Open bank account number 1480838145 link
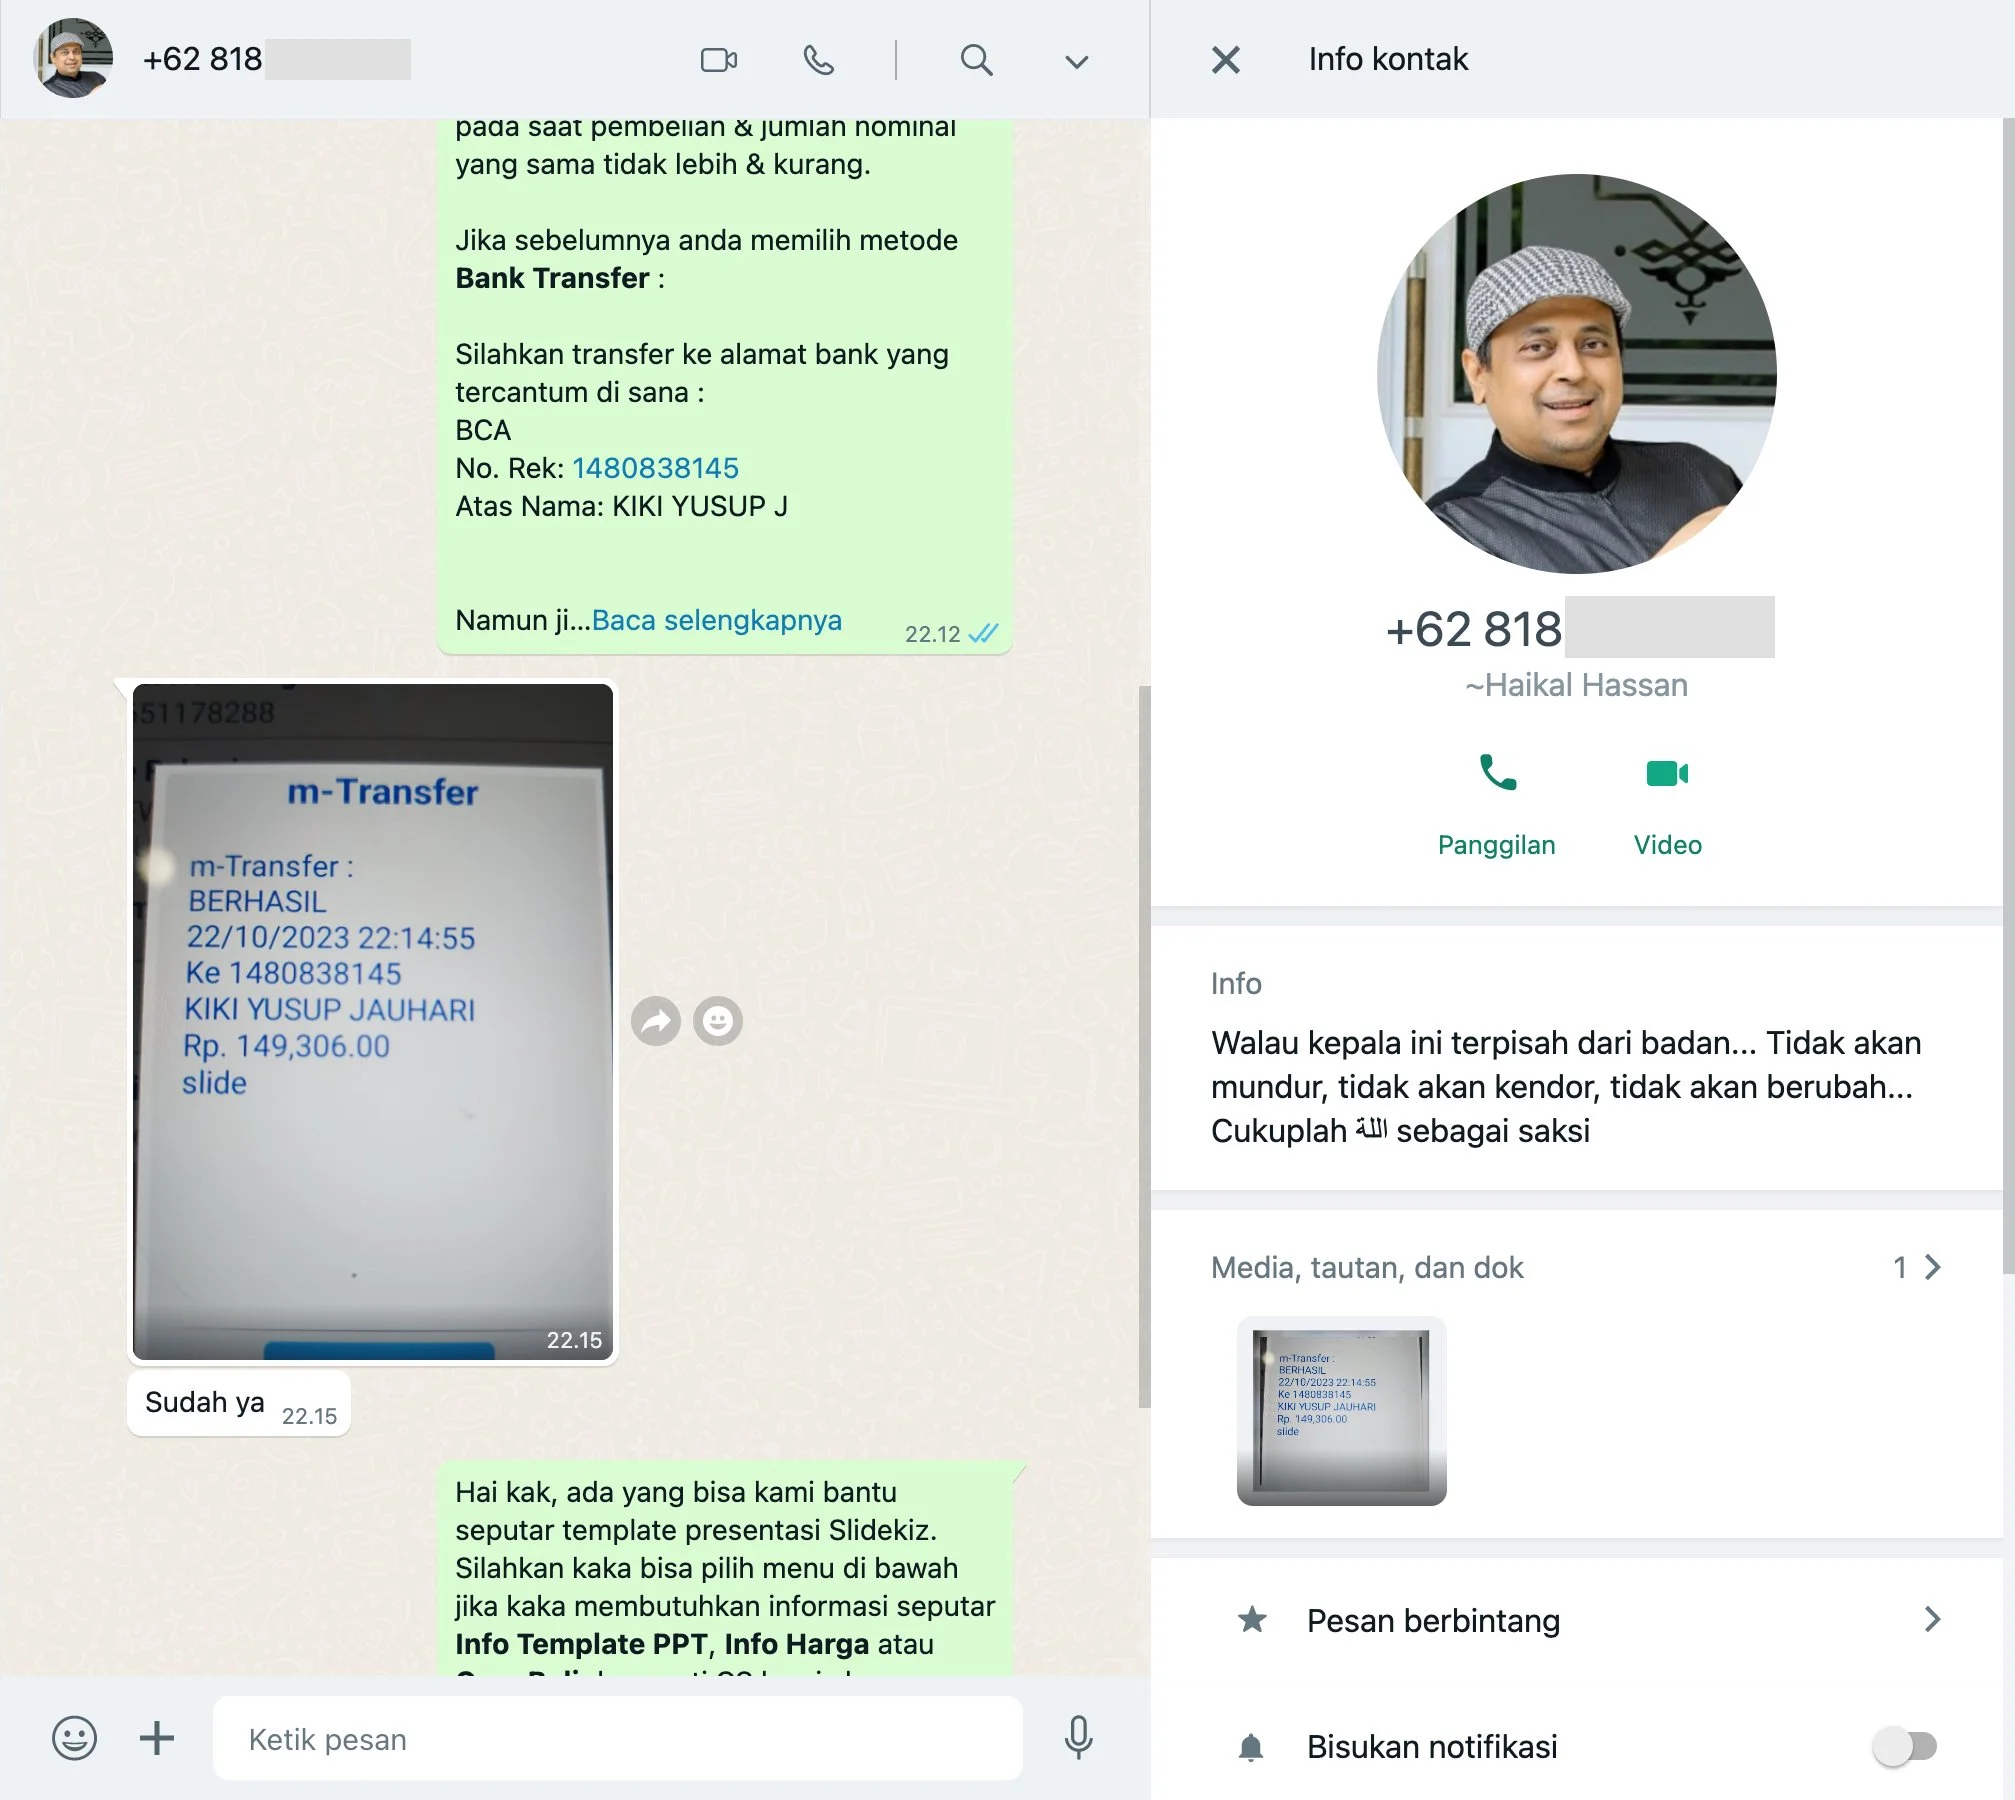The width and height of the screenshot is (2015, 1800). [x=655, y=468]
